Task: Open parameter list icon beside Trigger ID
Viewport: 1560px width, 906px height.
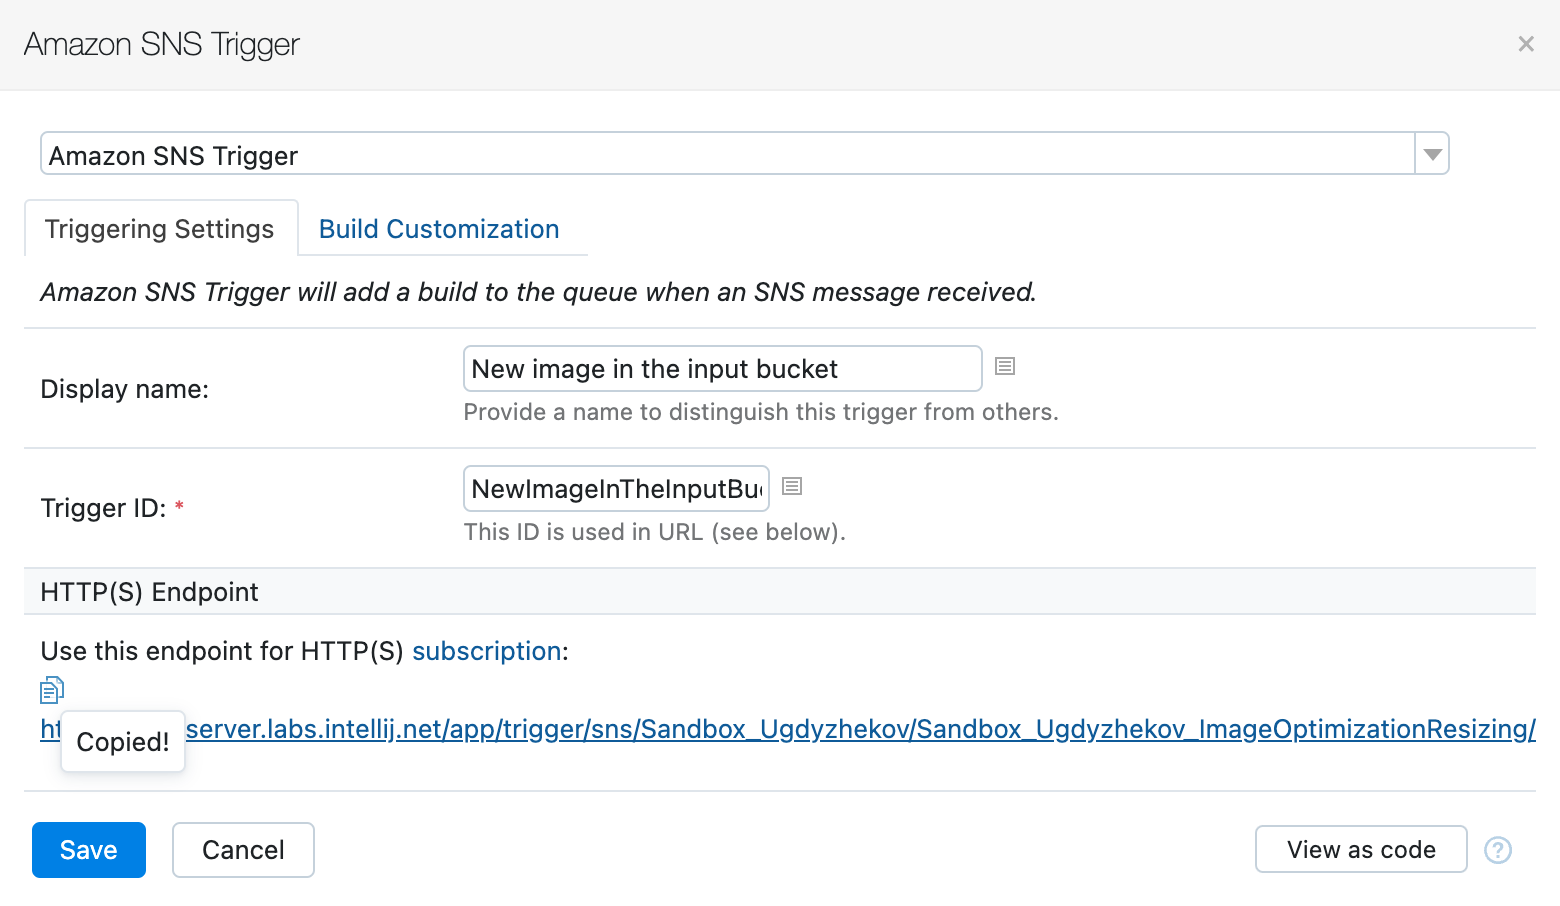Action: 792,487
